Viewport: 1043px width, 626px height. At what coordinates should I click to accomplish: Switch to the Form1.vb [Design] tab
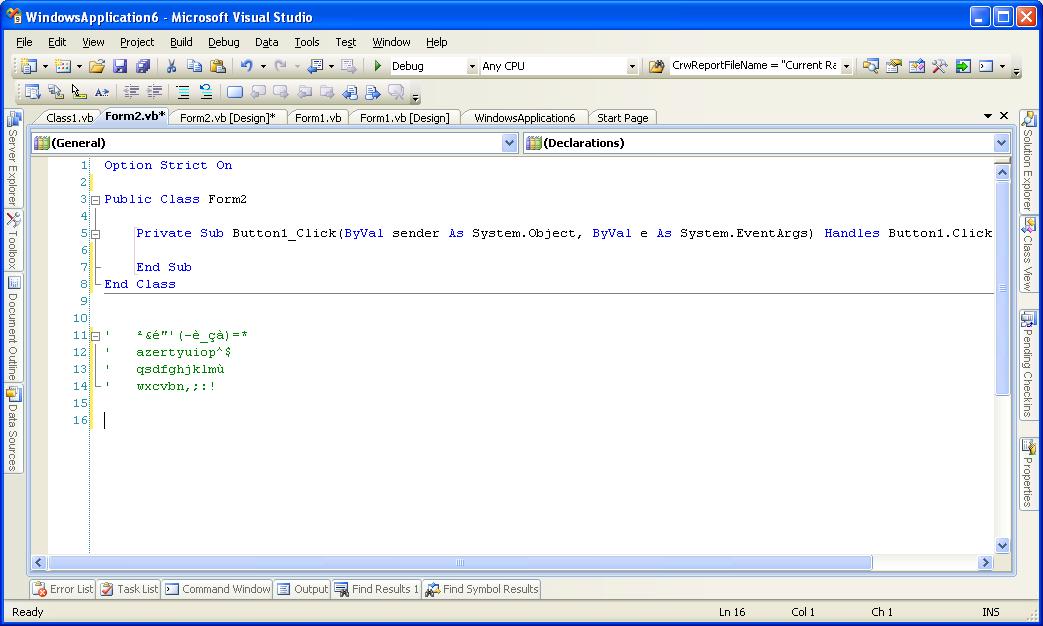(x=404, y=118)
